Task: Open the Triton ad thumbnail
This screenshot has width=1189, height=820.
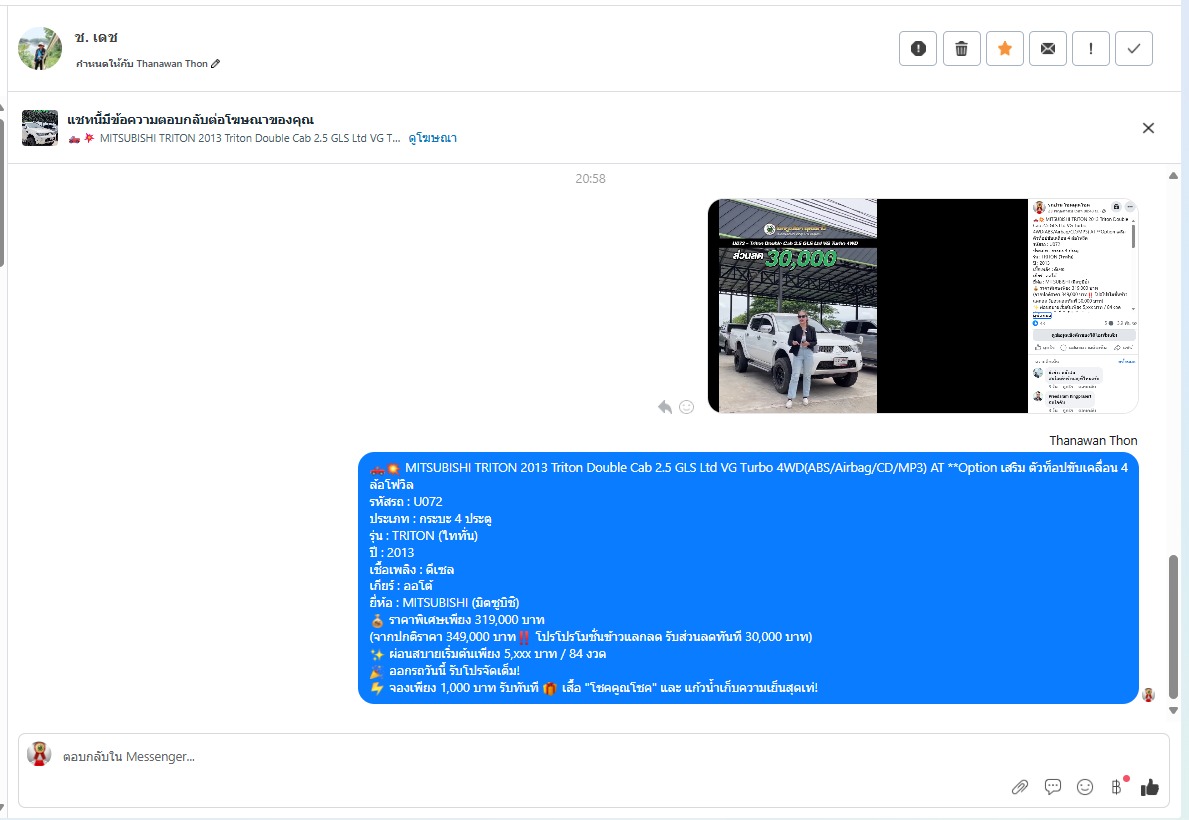Action: [x=39, y=128]
